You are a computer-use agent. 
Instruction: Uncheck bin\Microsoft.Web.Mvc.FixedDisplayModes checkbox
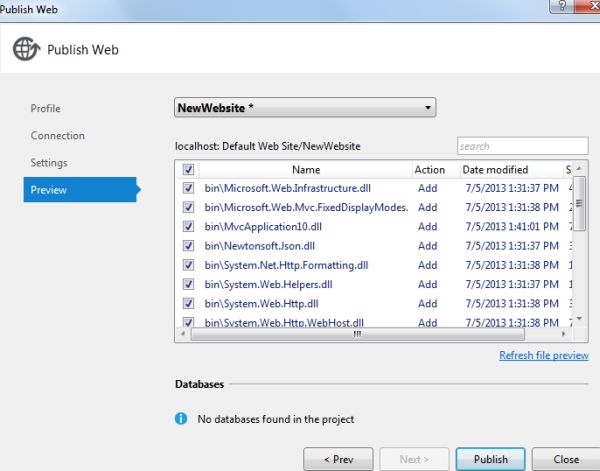[x=188, y=207]
